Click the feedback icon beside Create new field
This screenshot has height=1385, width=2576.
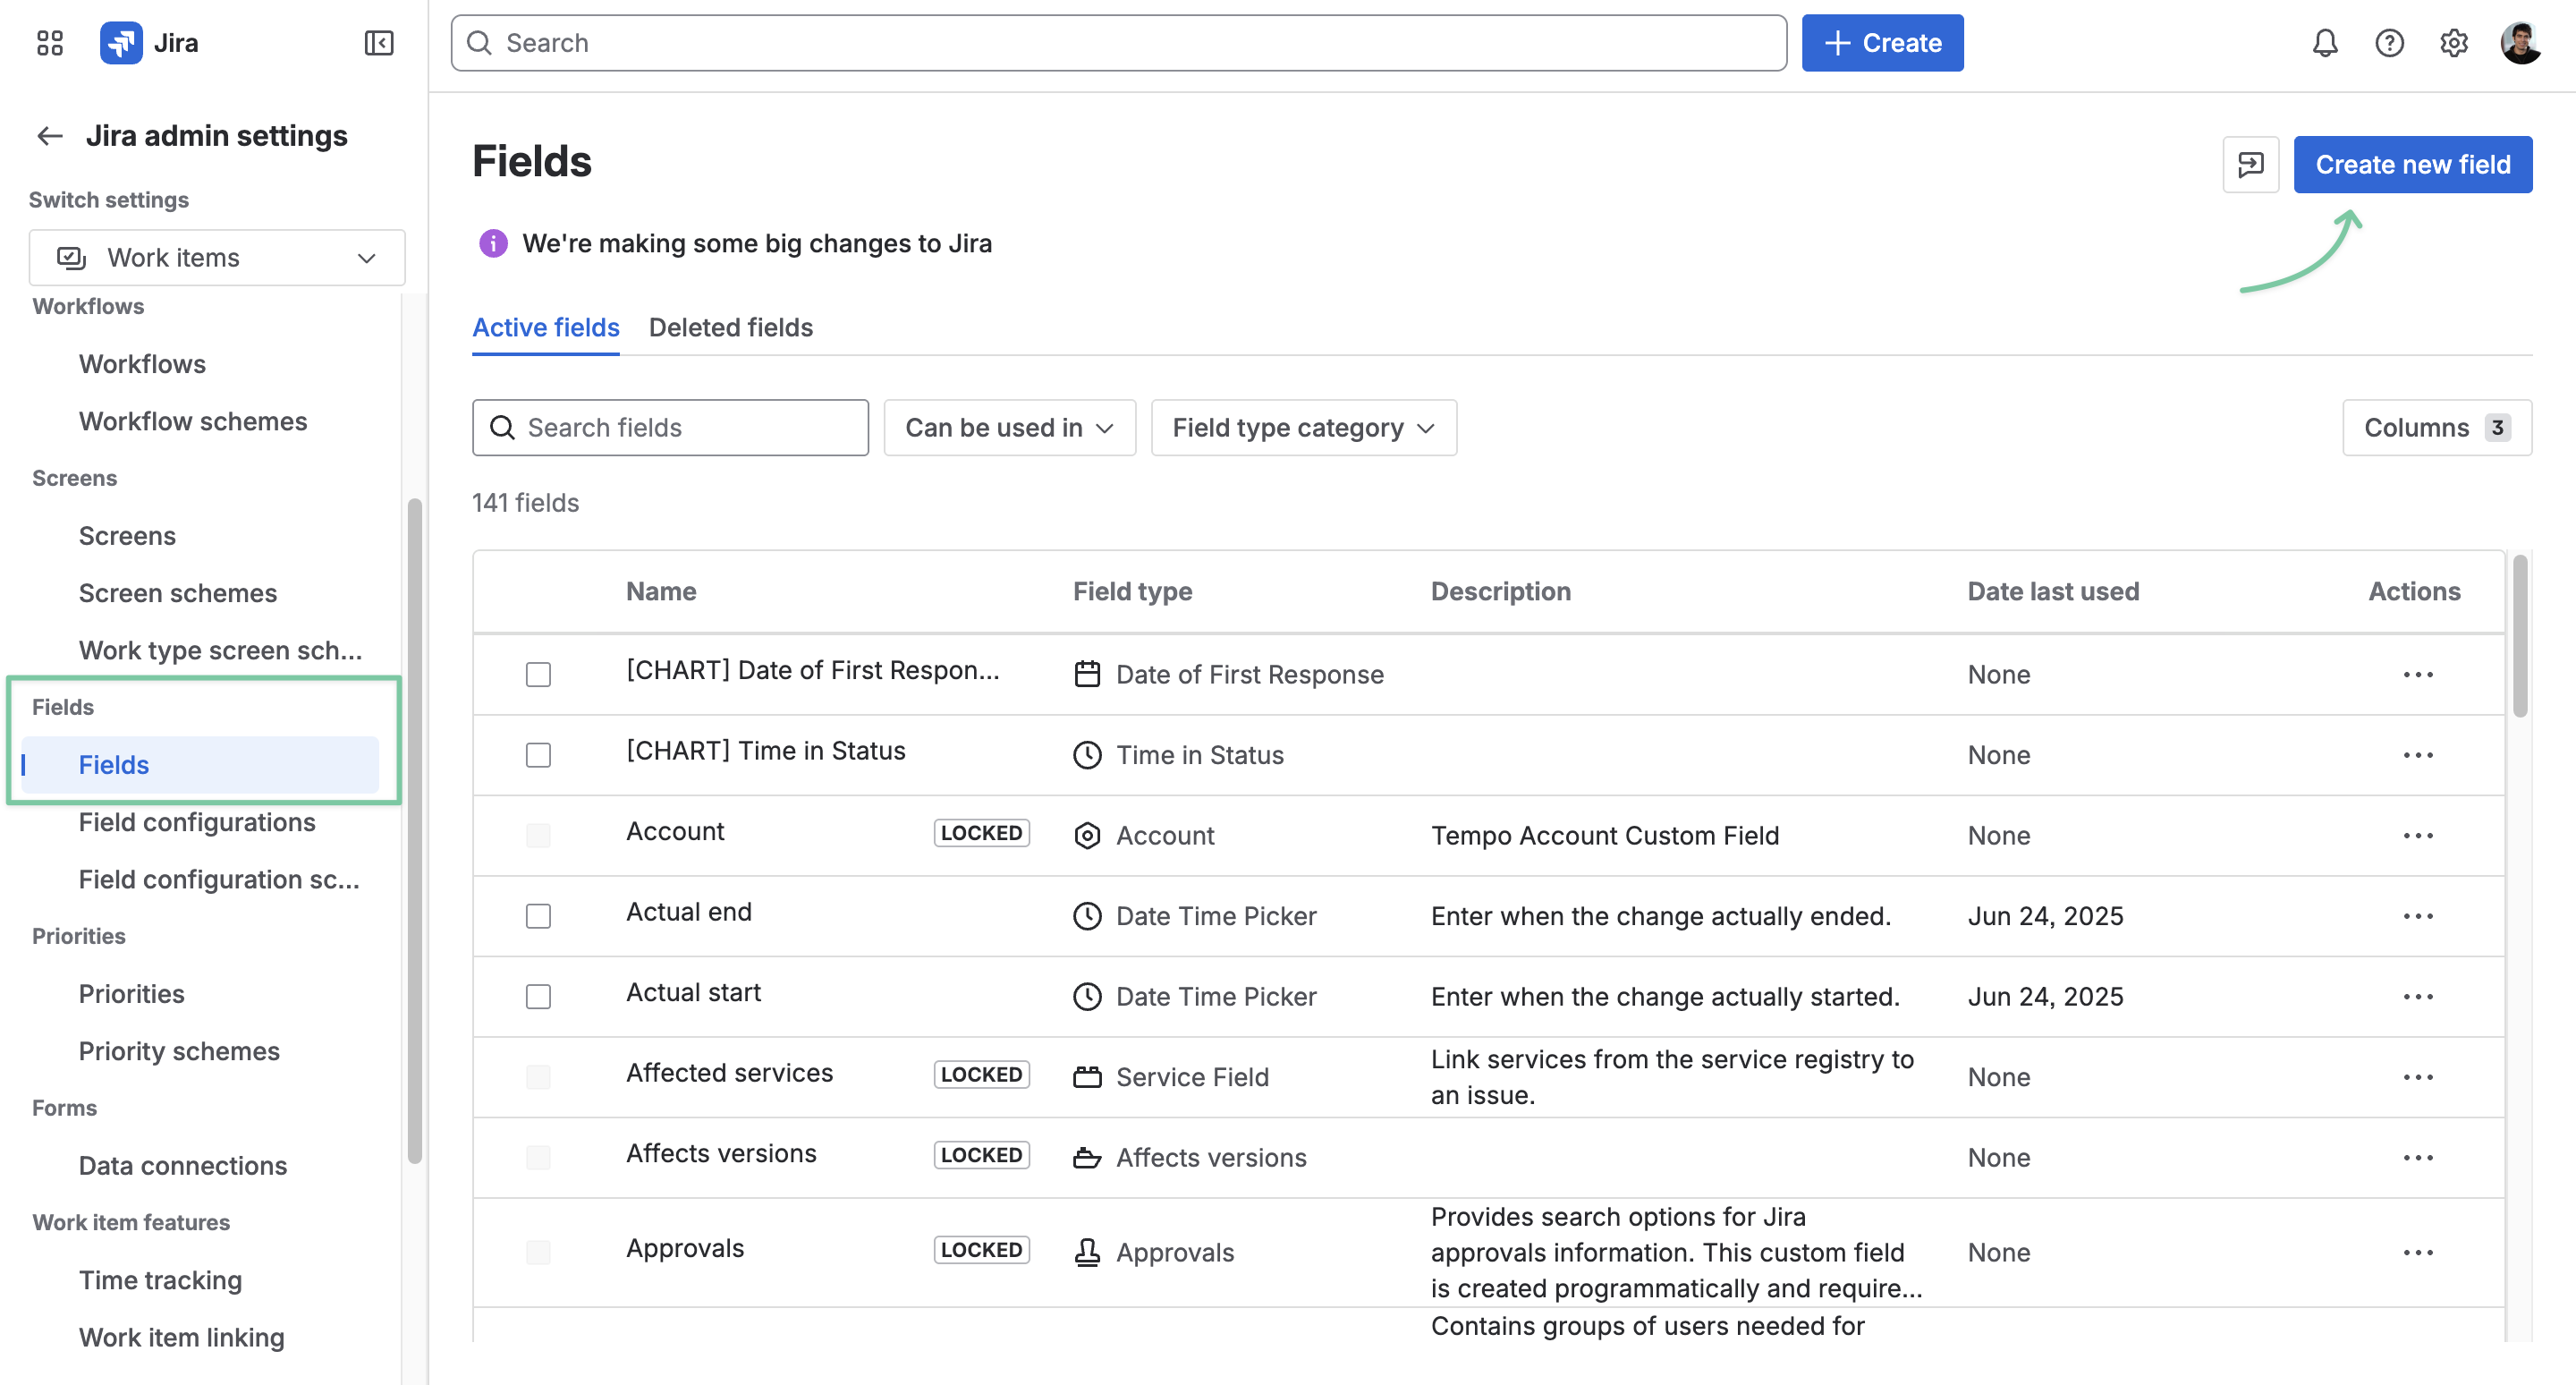[2250, 164]
